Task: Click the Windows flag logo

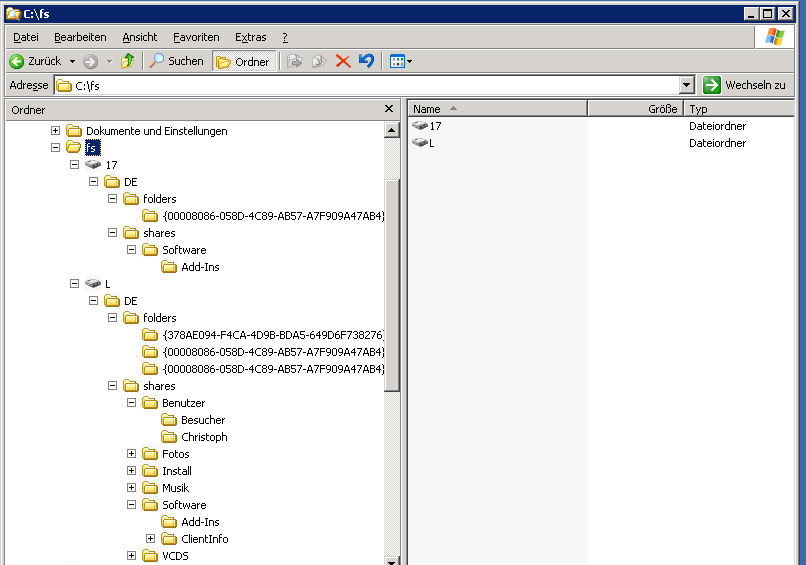Action: click(775, 37)
